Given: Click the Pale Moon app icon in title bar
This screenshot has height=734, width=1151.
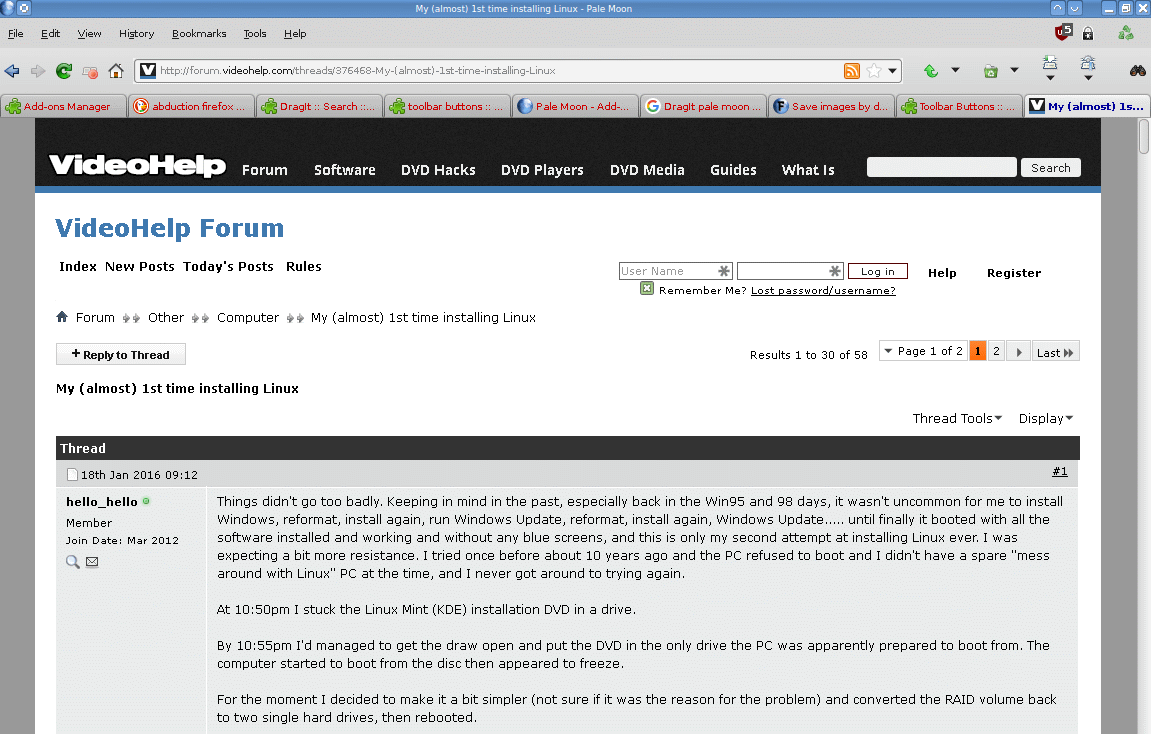Looking at the screenshot, I should 7,8.
